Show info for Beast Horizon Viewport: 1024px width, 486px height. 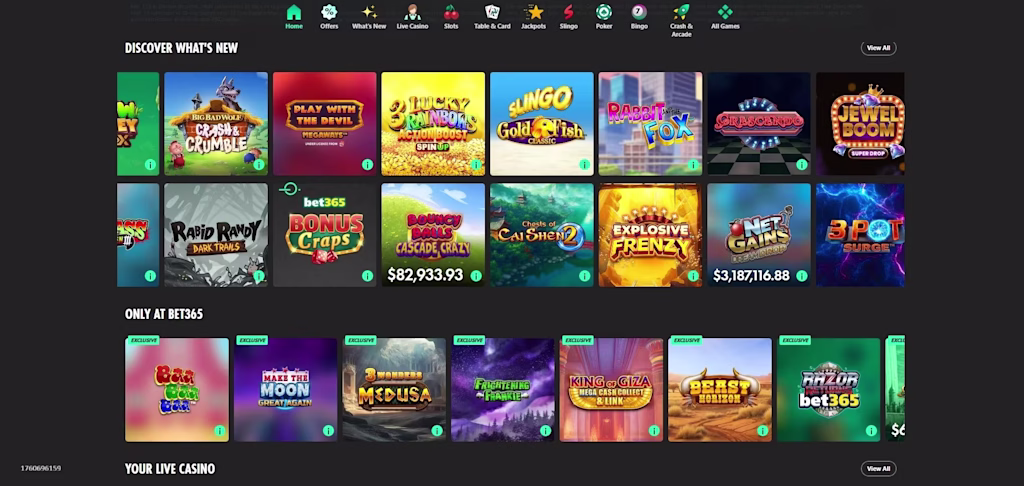[762, 430]
